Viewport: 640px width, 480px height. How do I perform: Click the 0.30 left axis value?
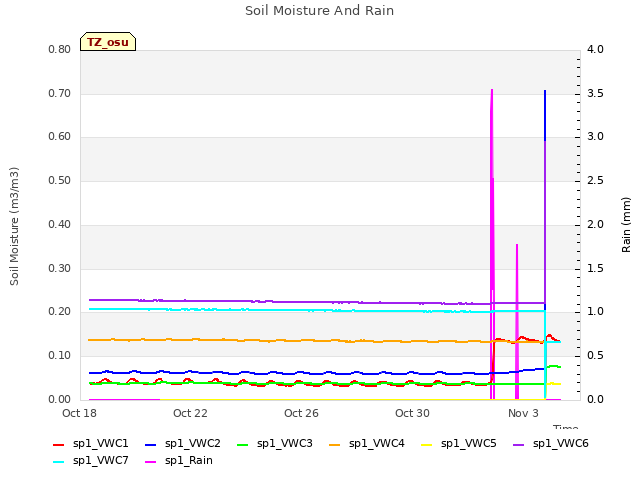(x=60, y=269)
